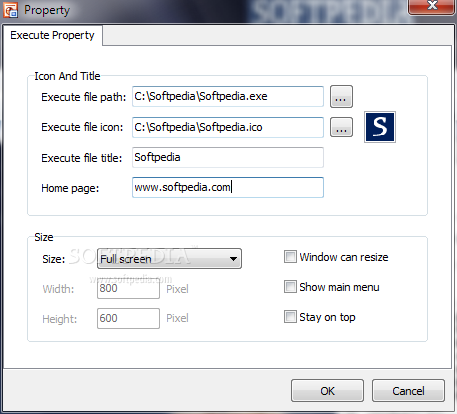Focus the Execute file icon input field
Viewport: 457px width, 414px height.
click(x=228, y=127)
